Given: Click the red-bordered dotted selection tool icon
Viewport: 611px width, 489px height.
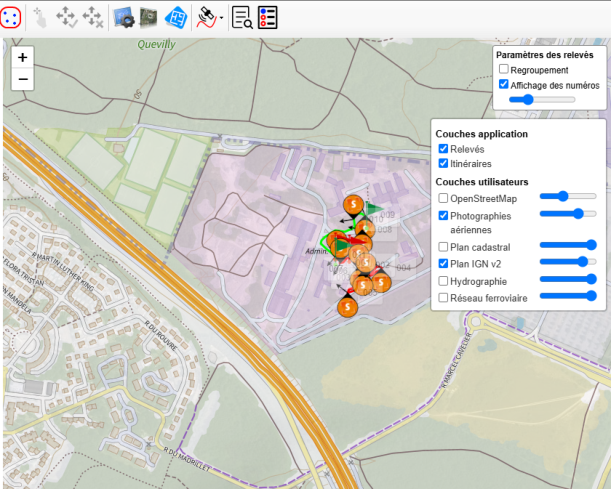Looking at the screenshot, I should click(12, 16).
